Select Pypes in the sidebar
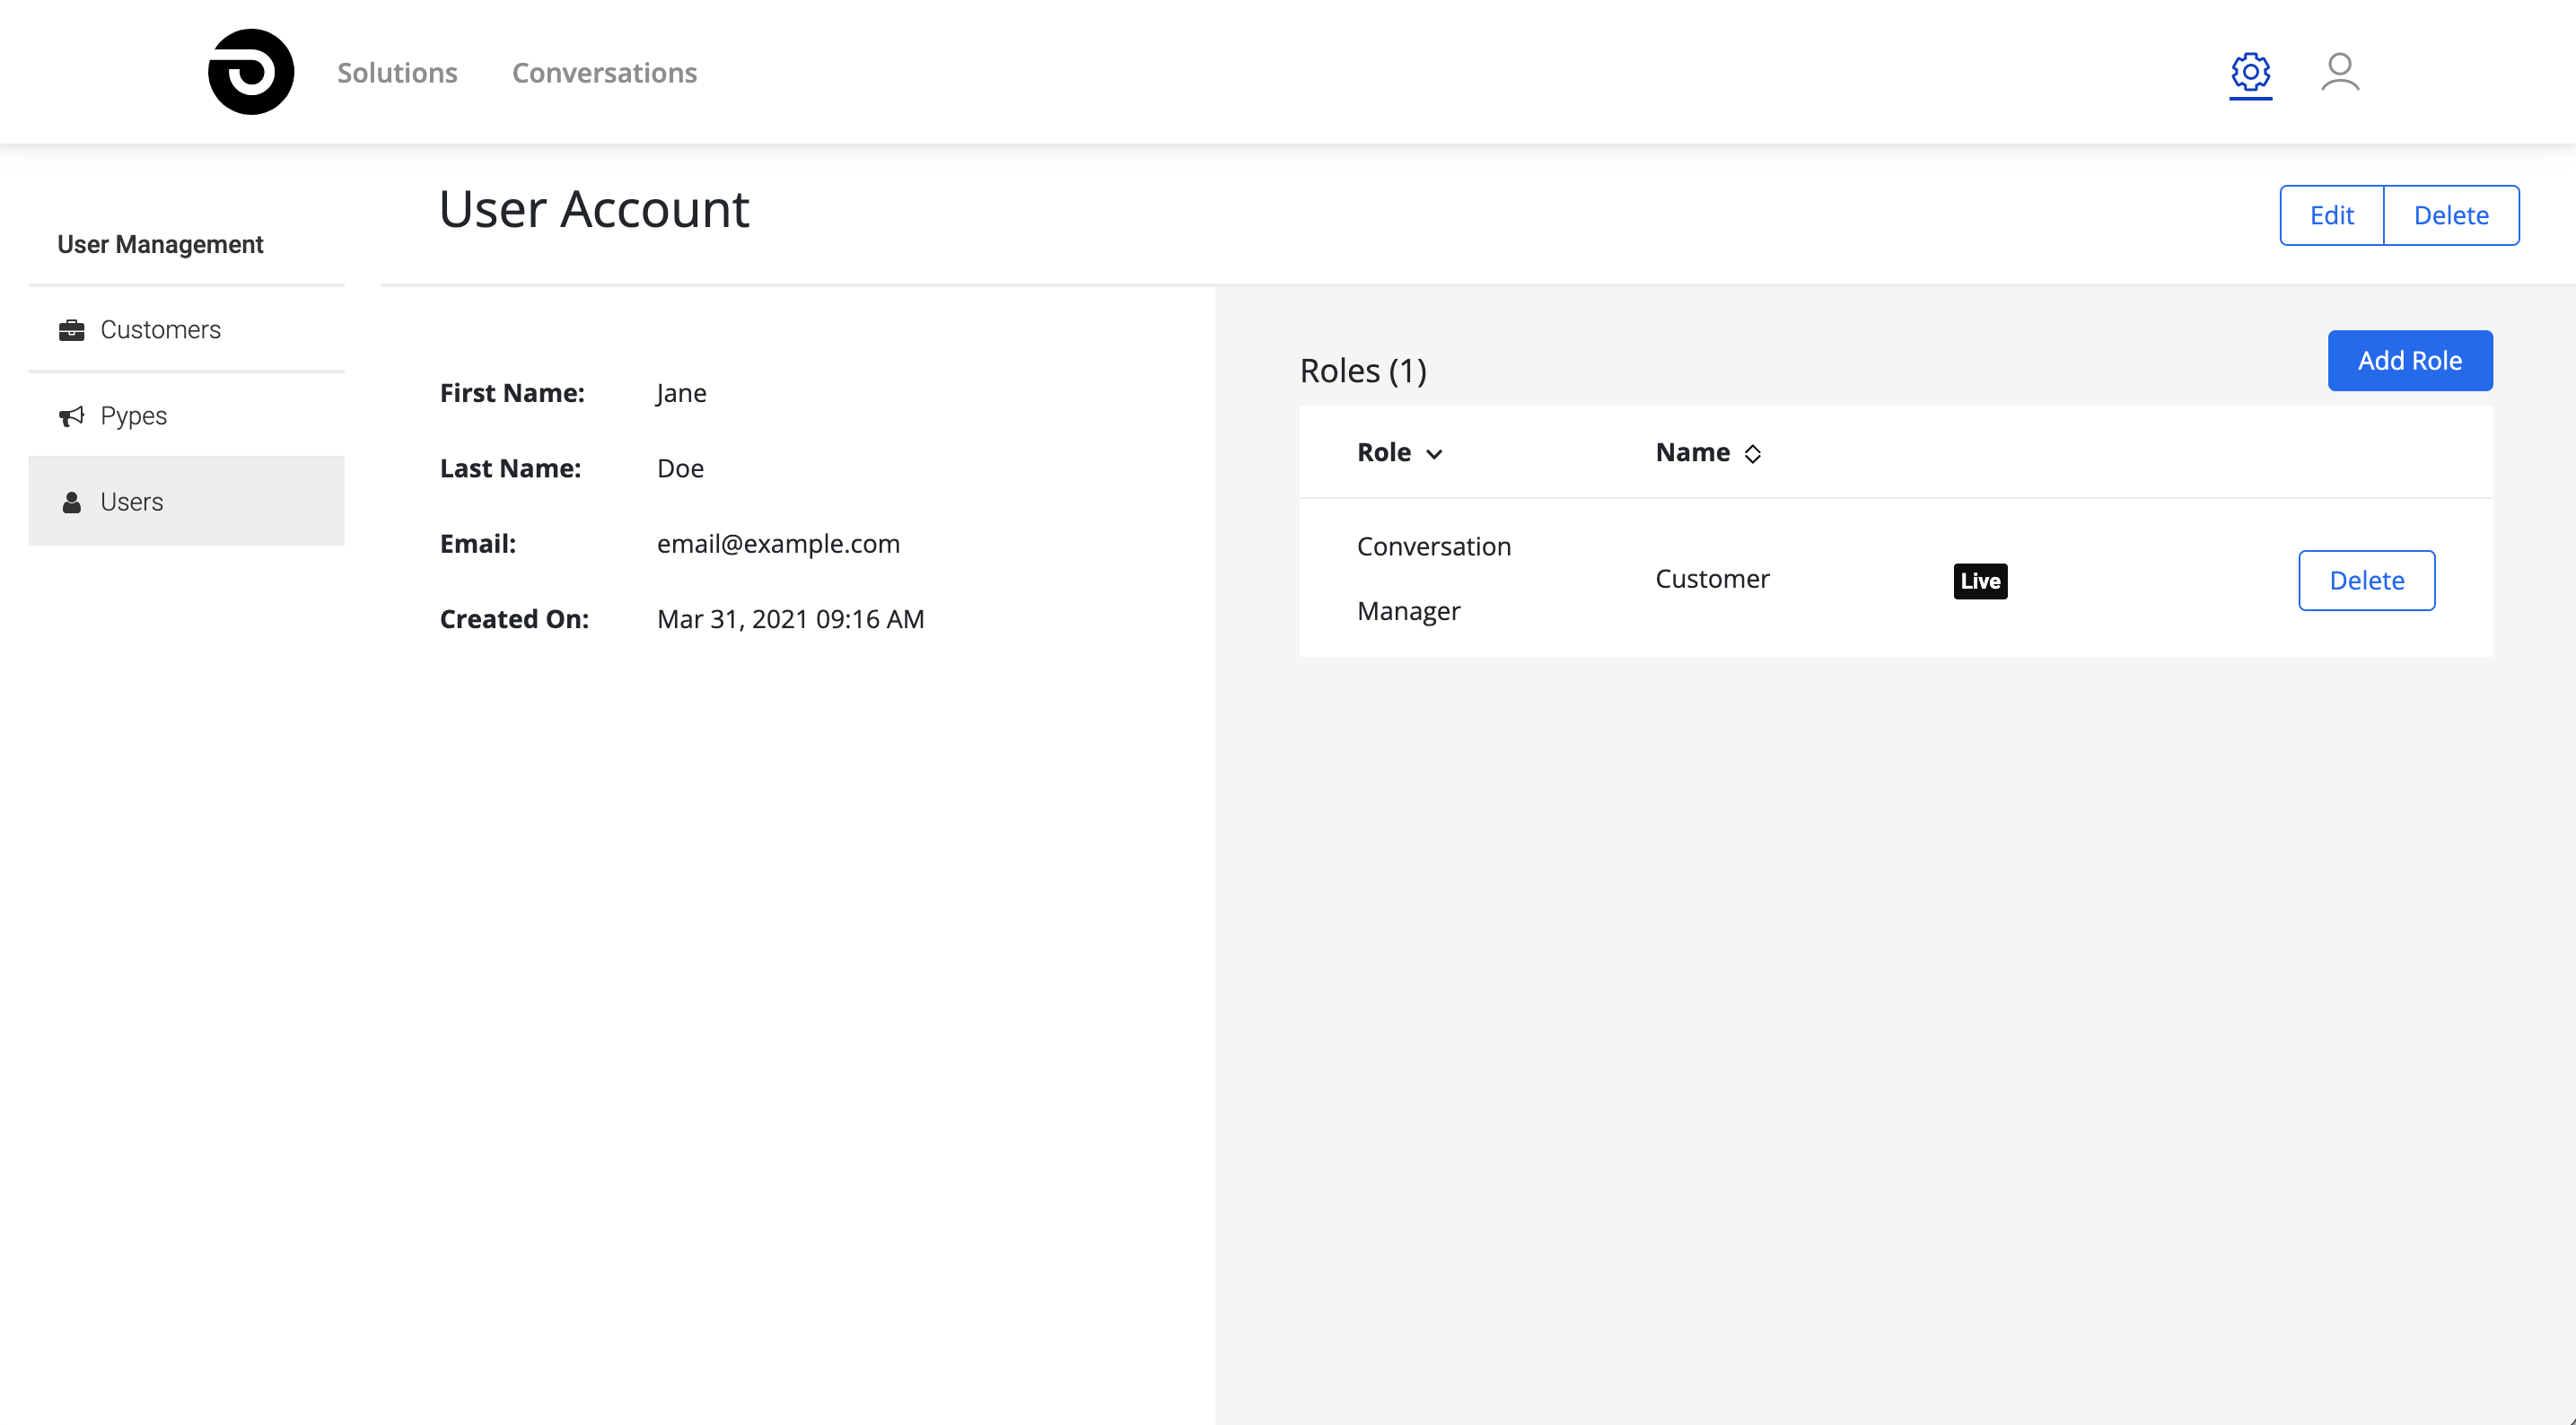Image resolution: width=2576 pixels, height=1425 pixels. (187, 415)
